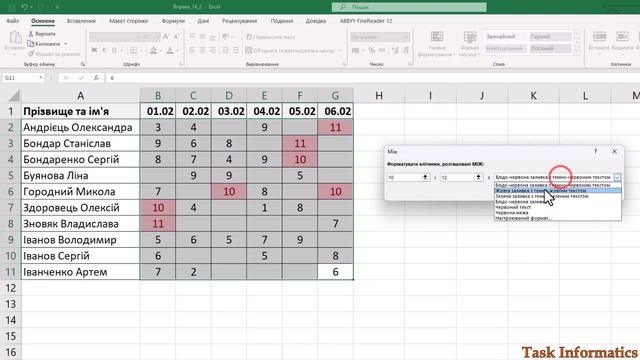Select cell with Іванченко Артем
640x360 pixels.
(80, 272)
